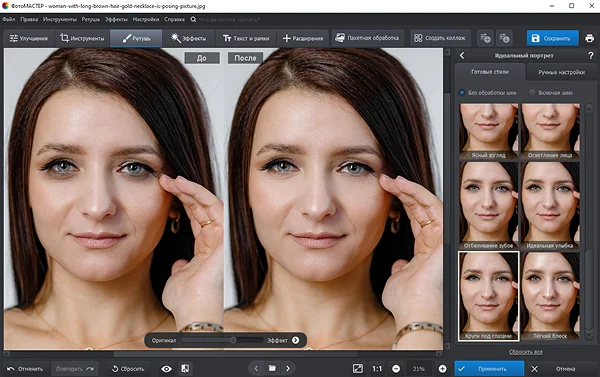Open the Эффекты tab
The height and width of the screenshot is (377, 600).
189,38
